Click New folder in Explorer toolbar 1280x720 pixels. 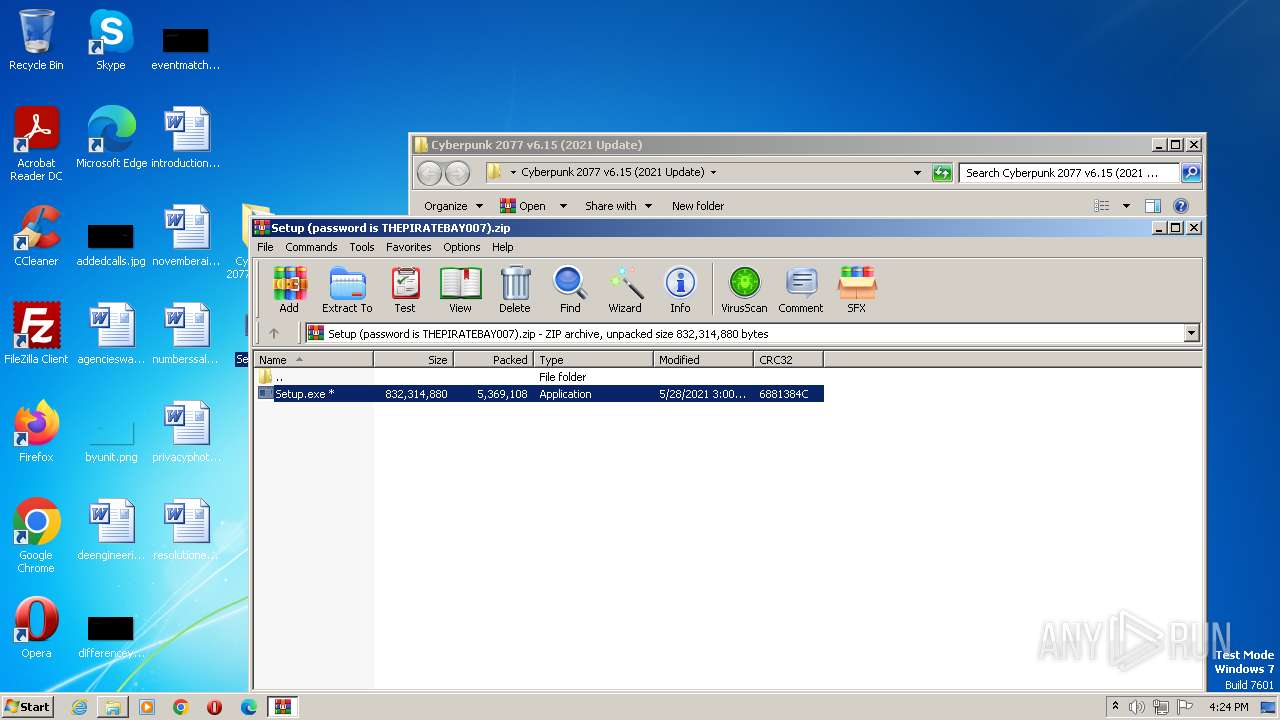[x=698, y=206]
